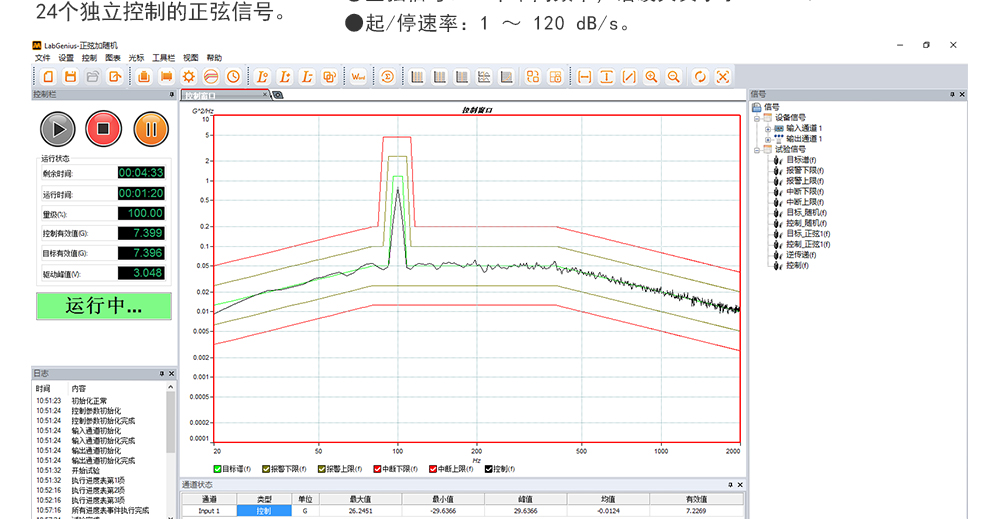This screenshot has width=1000, height=519.
Task: Click the Word report export icon
Action: pos(358,77)
